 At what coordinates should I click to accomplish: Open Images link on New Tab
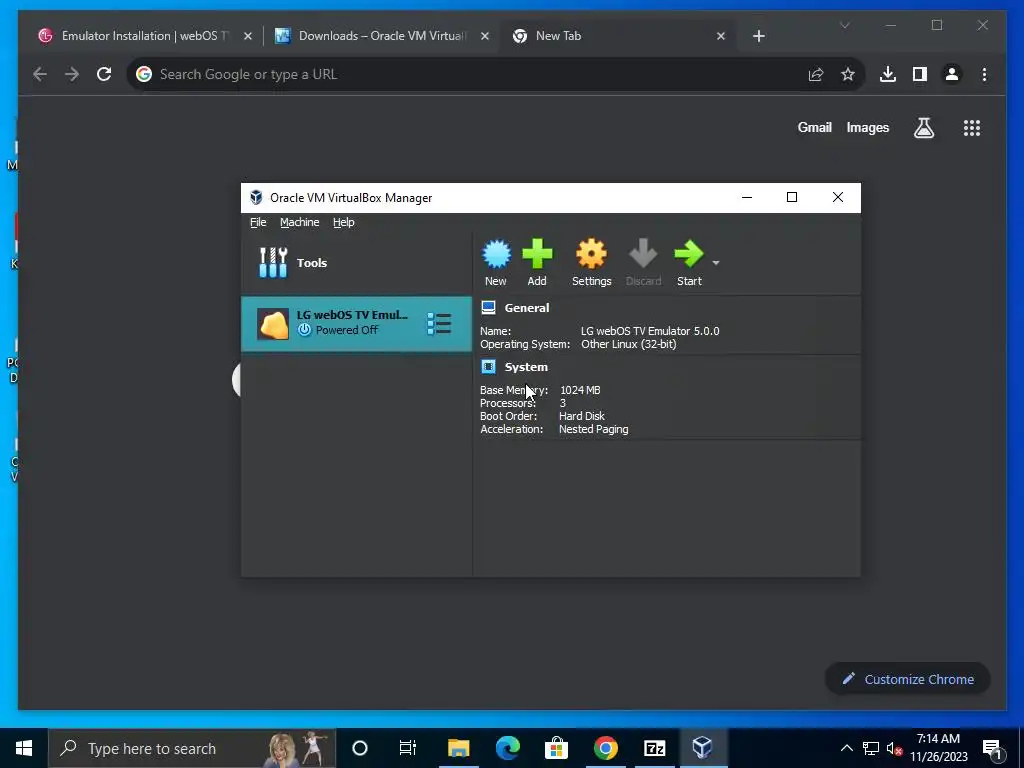[x=867, y=127]
